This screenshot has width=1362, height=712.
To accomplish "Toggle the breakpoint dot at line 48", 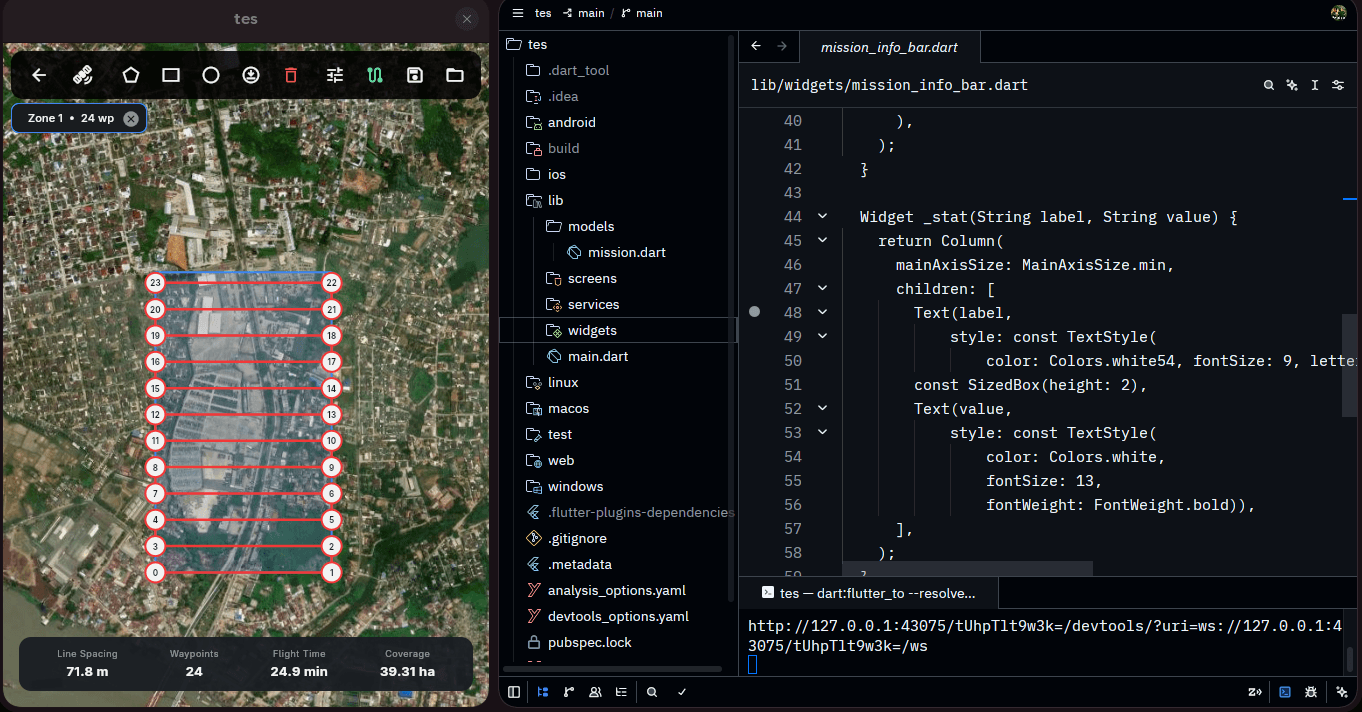I will coord(755,312).
